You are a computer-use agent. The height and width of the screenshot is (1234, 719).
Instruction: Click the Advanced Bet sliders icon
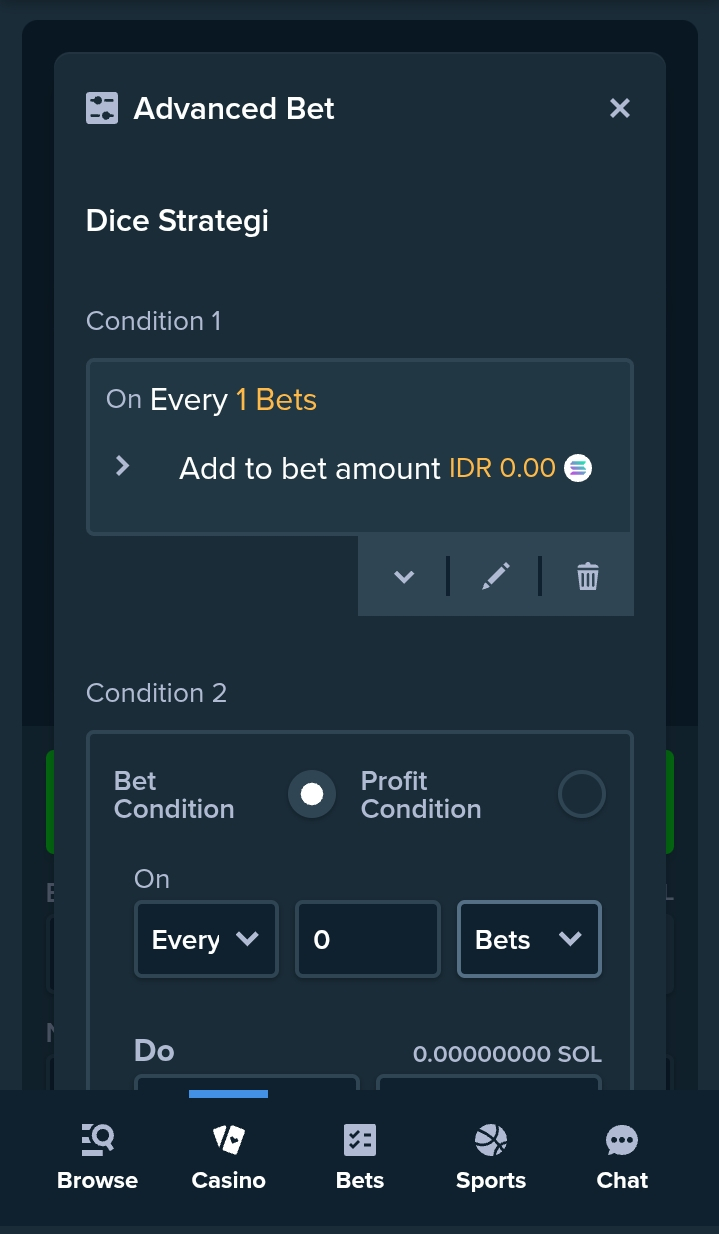click(102, 108)
